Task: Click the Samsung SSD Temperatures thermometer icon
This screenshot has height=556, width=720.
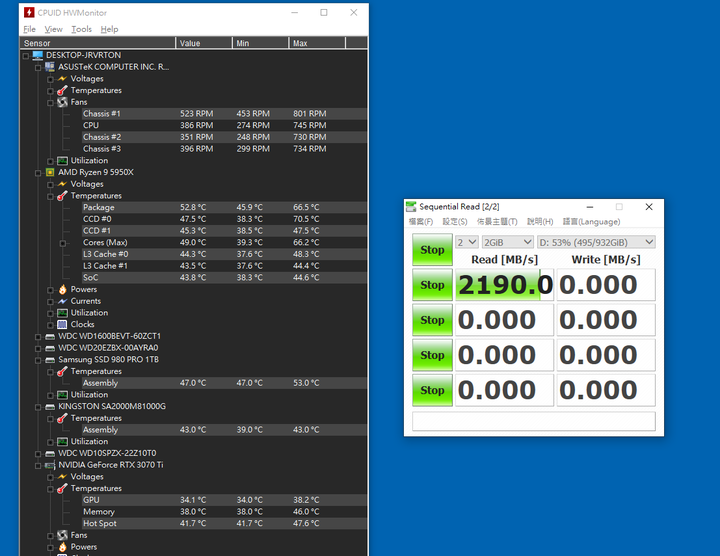Action: click(x=62, y=371)
